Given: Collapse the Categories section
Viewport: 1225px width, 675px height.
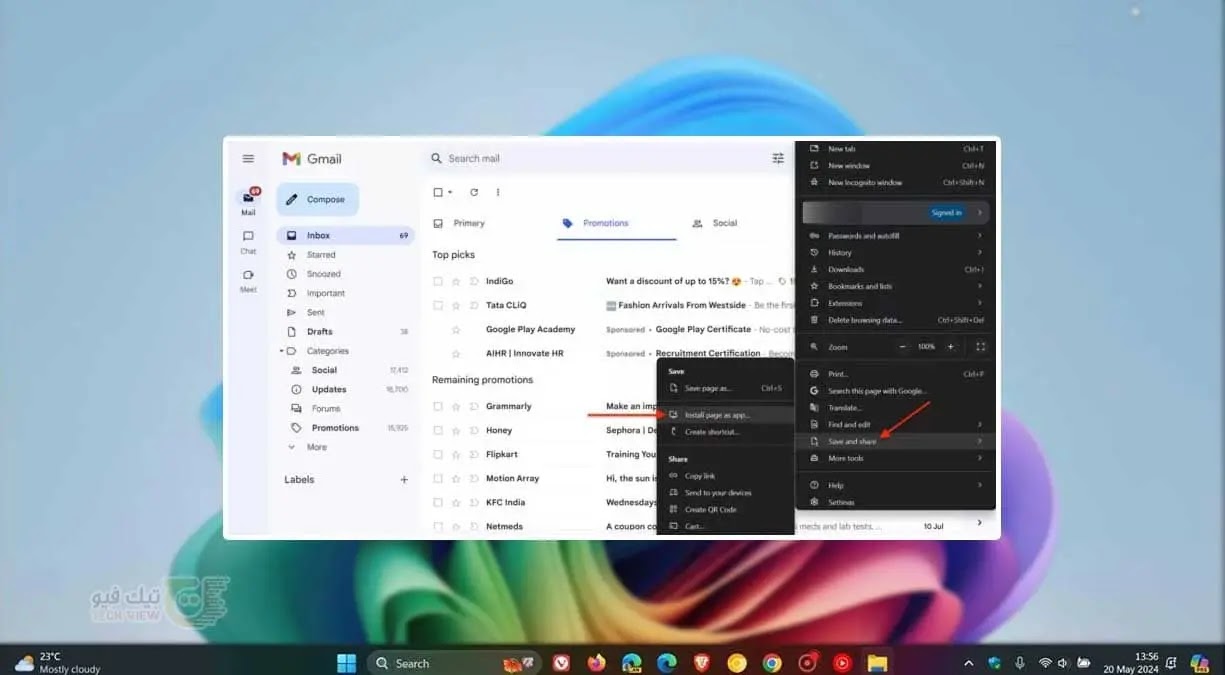Looking at the screenshot, I should (282, 351).
